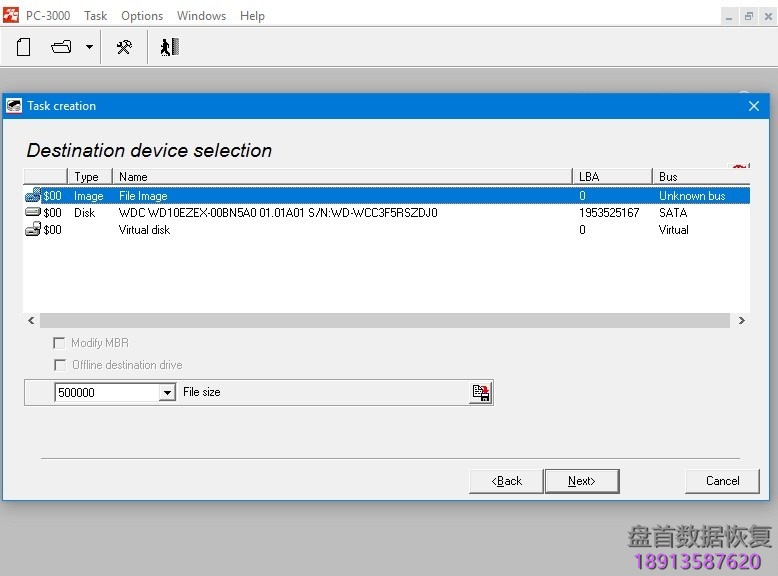Toggle the Modify MBR checkbox
The width and height of the screenshot is (778, 576).
(60, 343)
